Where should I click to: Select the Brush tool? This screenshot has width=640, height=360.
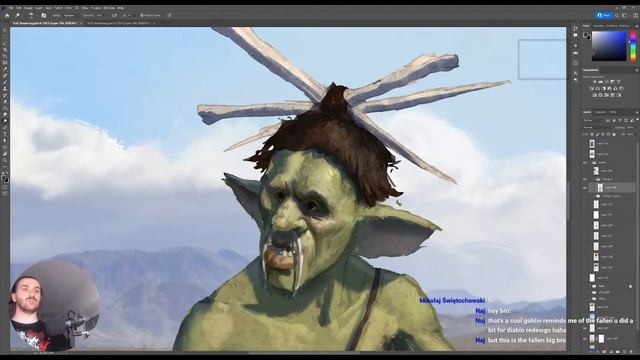(x=5, y=82)
